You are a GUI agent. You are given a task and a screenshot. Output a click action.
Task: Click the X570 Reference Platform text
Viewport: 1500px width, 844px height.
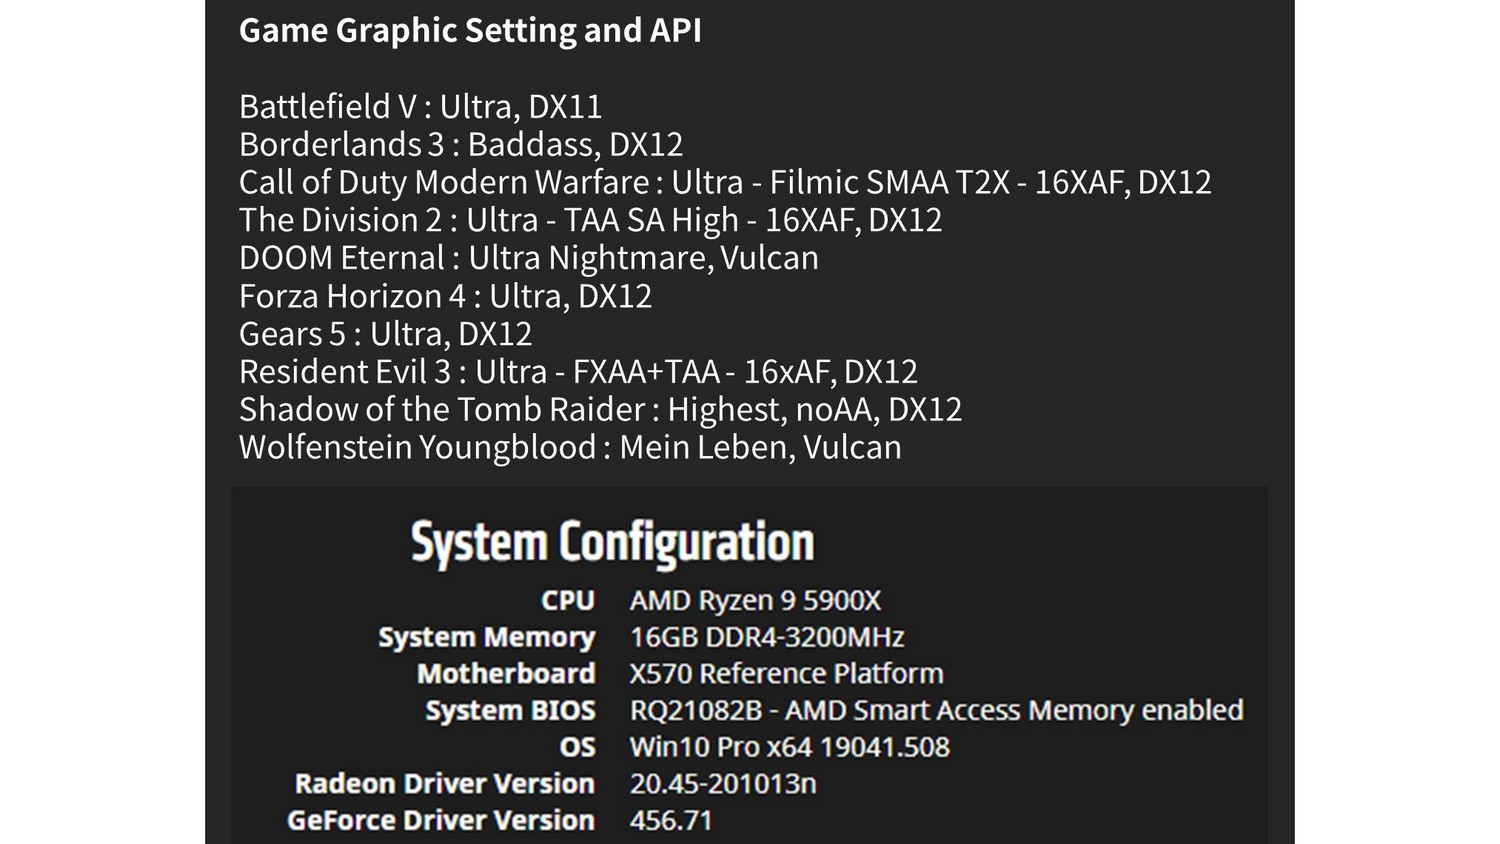tap(786, 674)
